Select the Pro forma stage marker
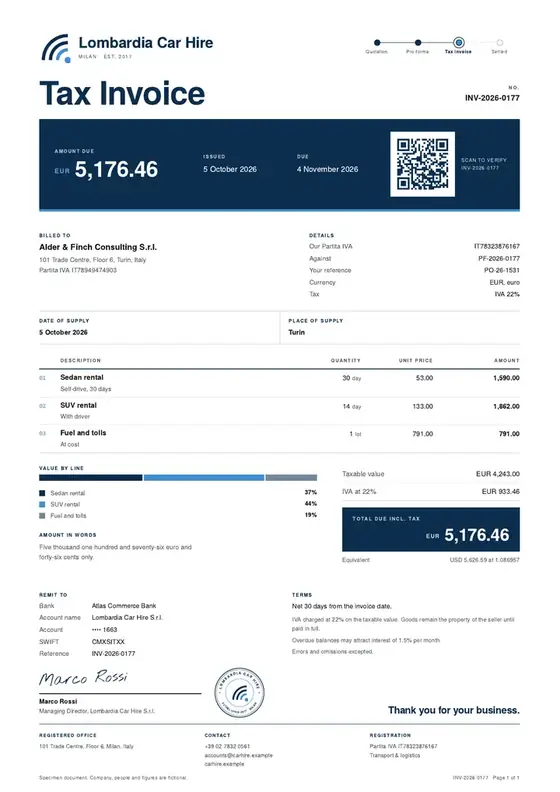 (418, 43)
